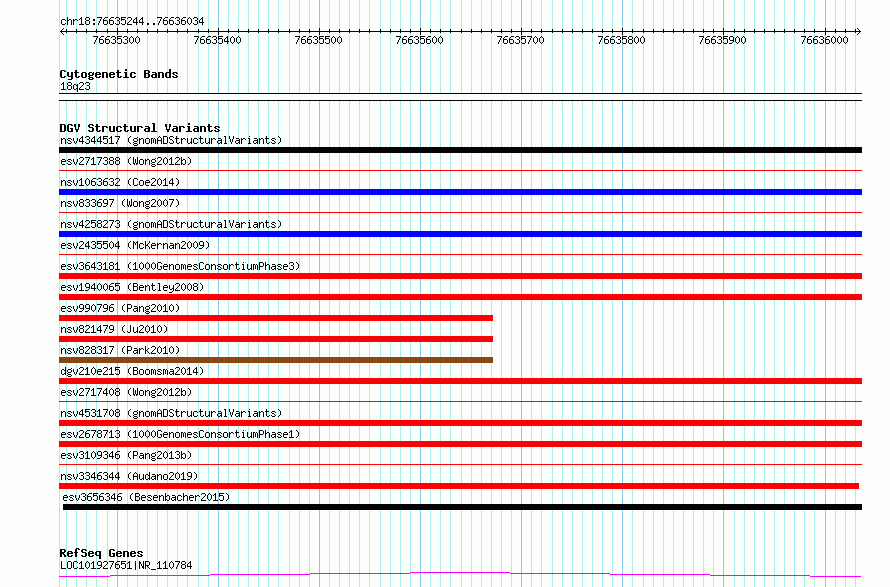Open variant esv2717388 (Wong2012b)

click(x=126, y=161)
